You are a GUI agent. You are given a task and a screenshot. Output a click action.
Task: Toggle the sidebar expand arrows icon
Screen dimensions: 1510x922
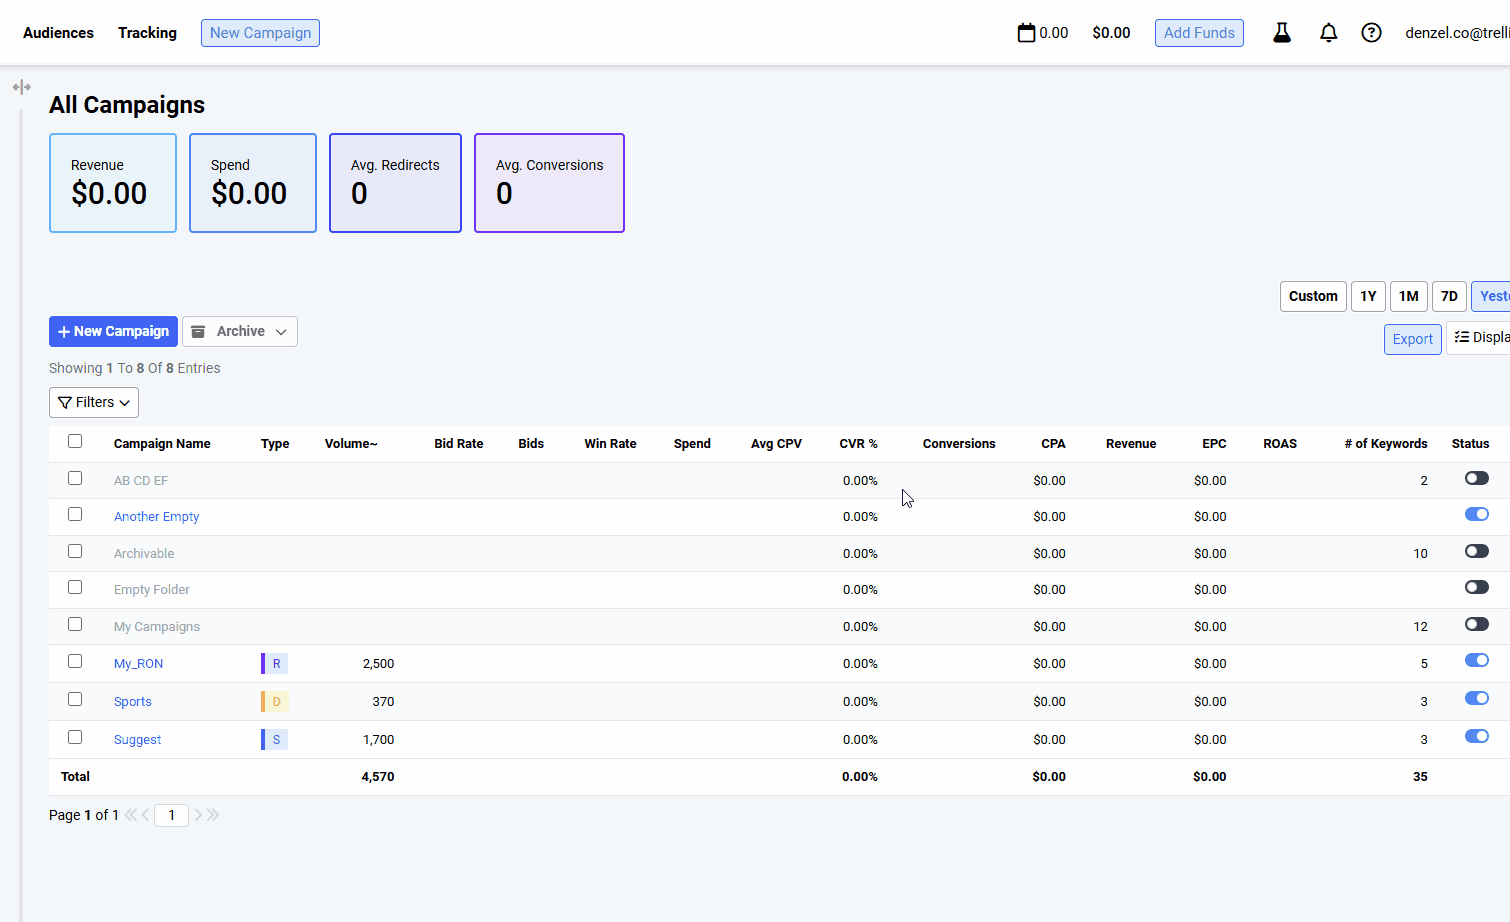pos(22,87)
